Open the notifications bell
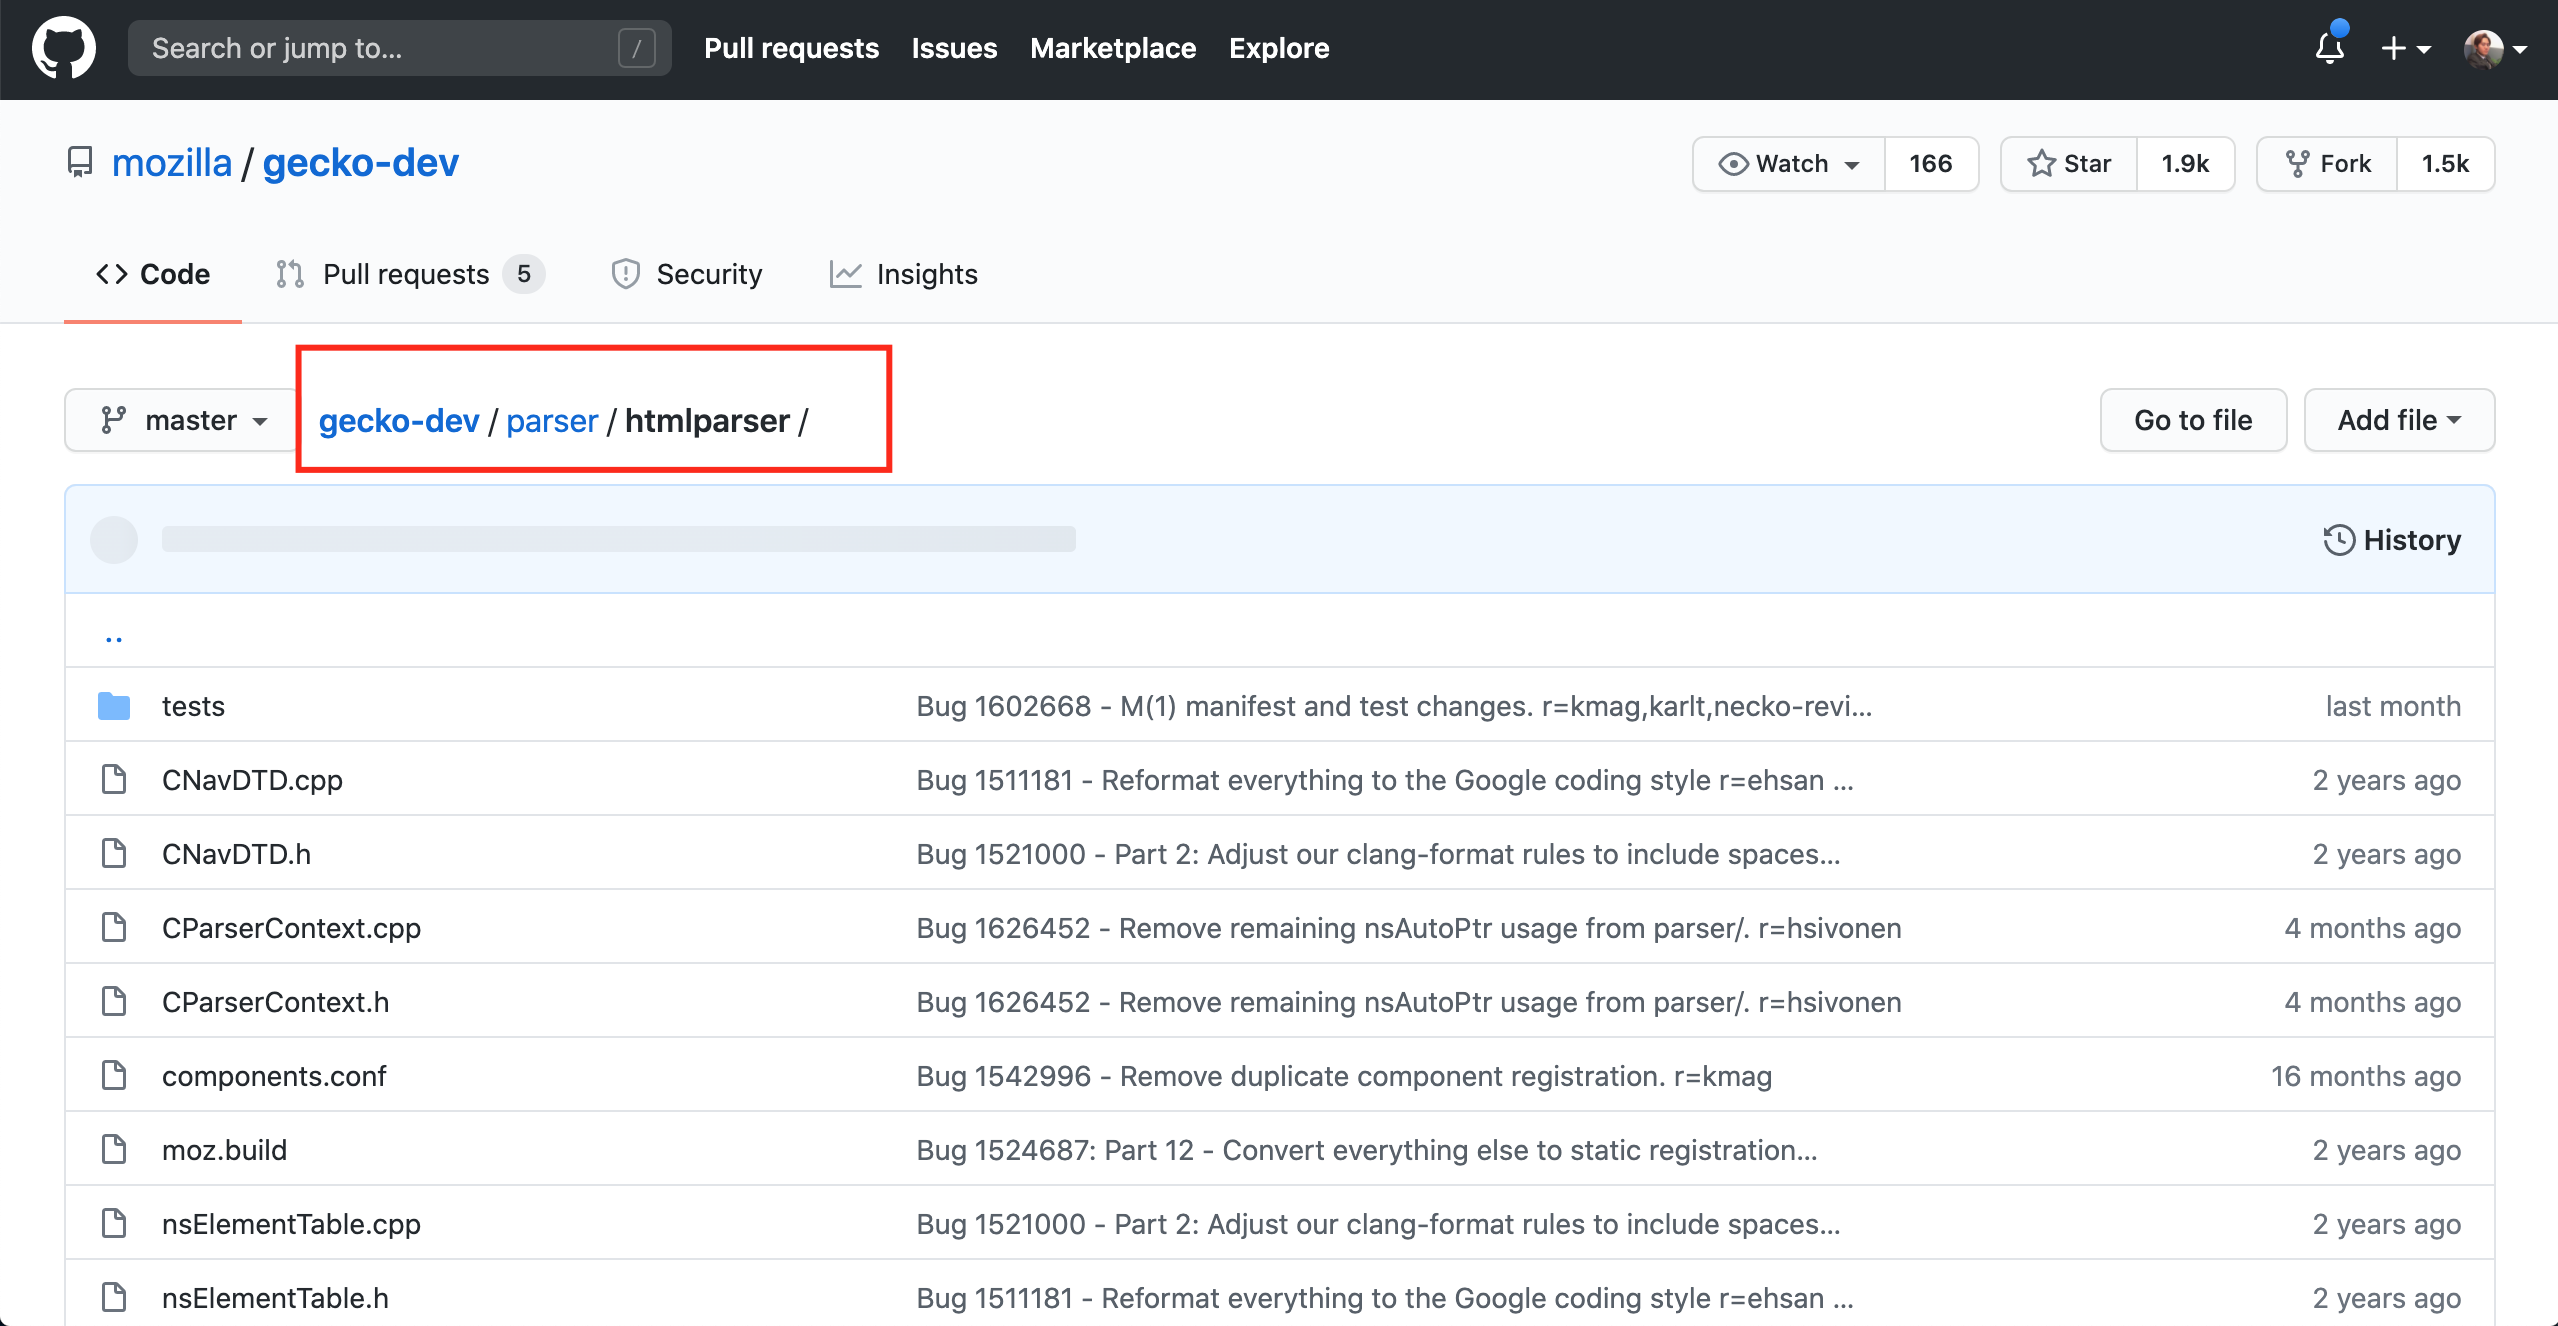The height and width of the screenshot is (1326, 2558). (2329, 48)
